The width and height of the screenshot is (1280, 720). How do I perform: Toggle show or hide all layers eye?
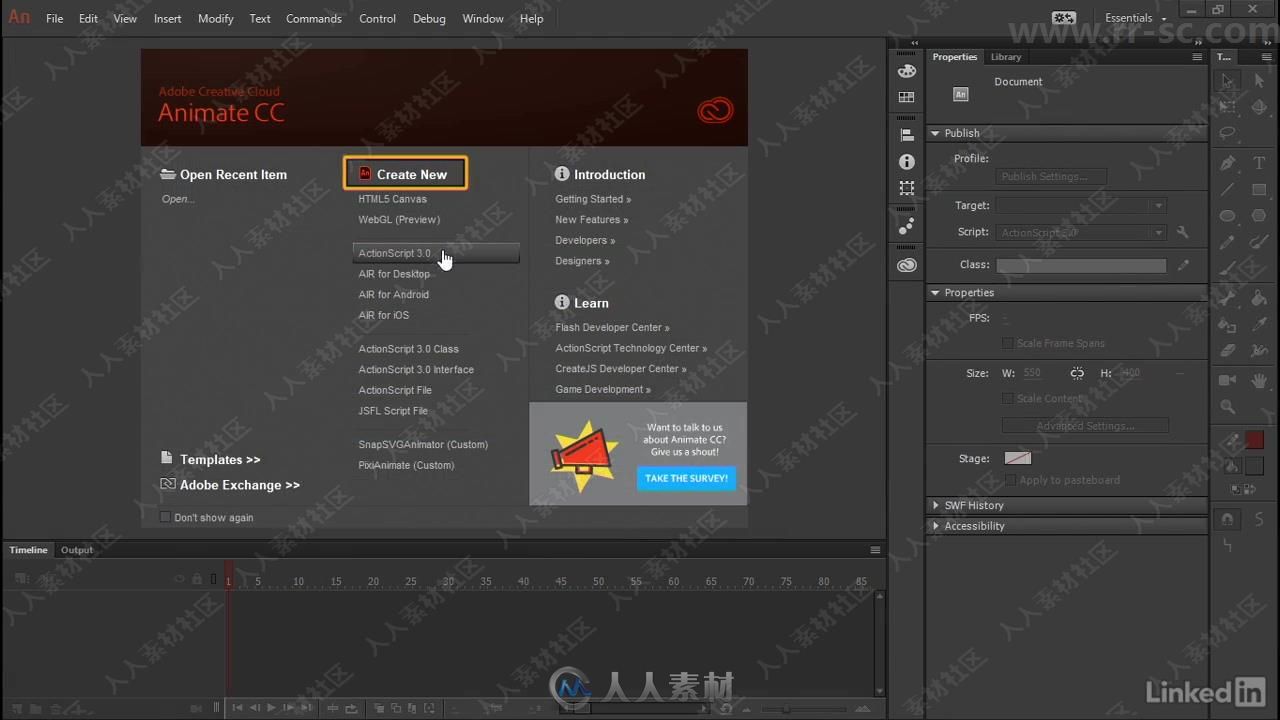point(180,579)
